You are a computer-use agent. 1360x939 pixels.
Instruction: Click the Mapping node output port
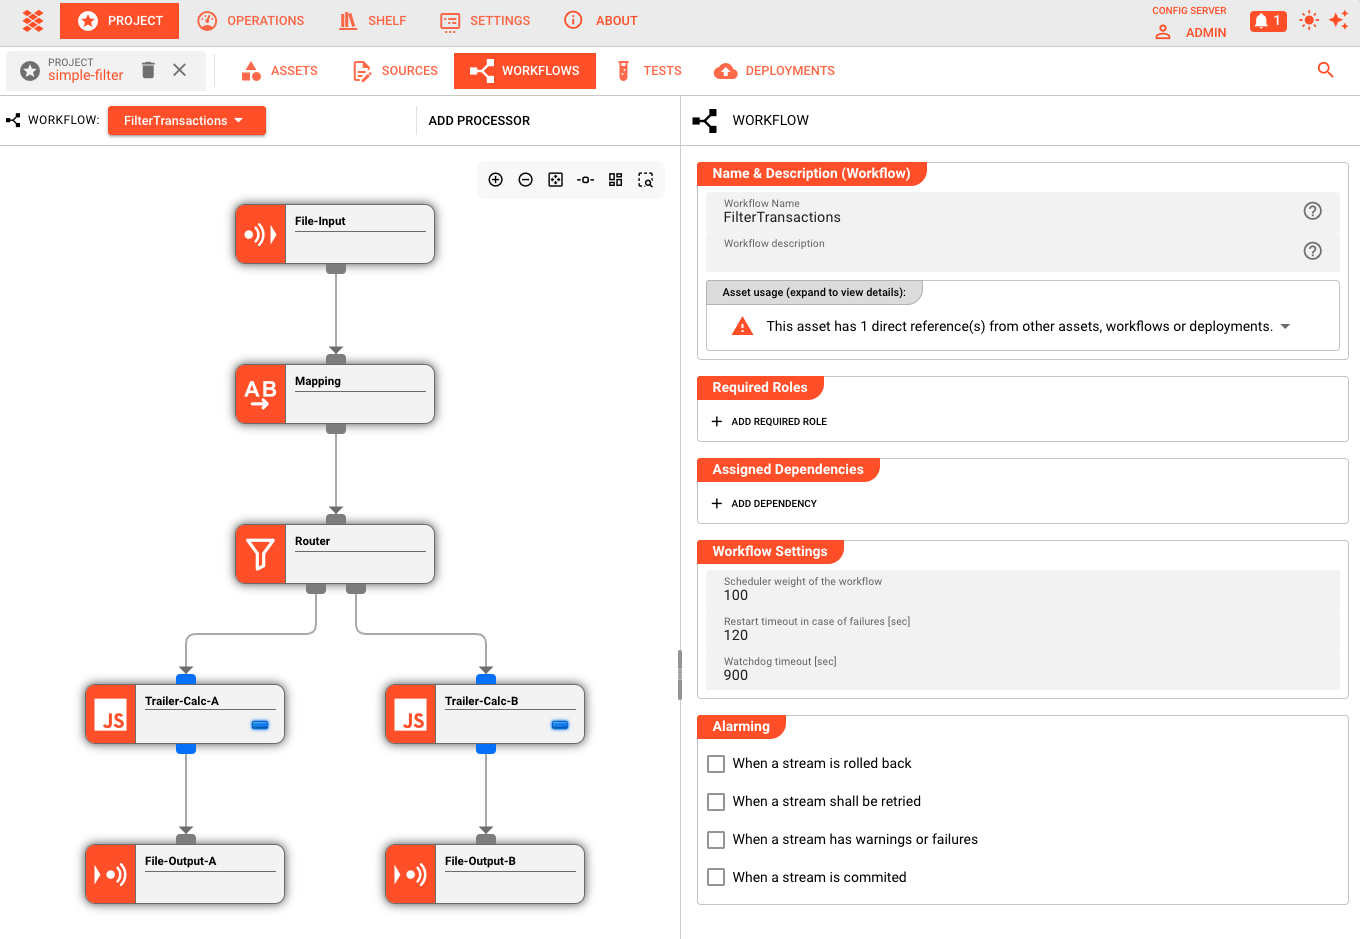pyautogui.click(x=336, y=428)
